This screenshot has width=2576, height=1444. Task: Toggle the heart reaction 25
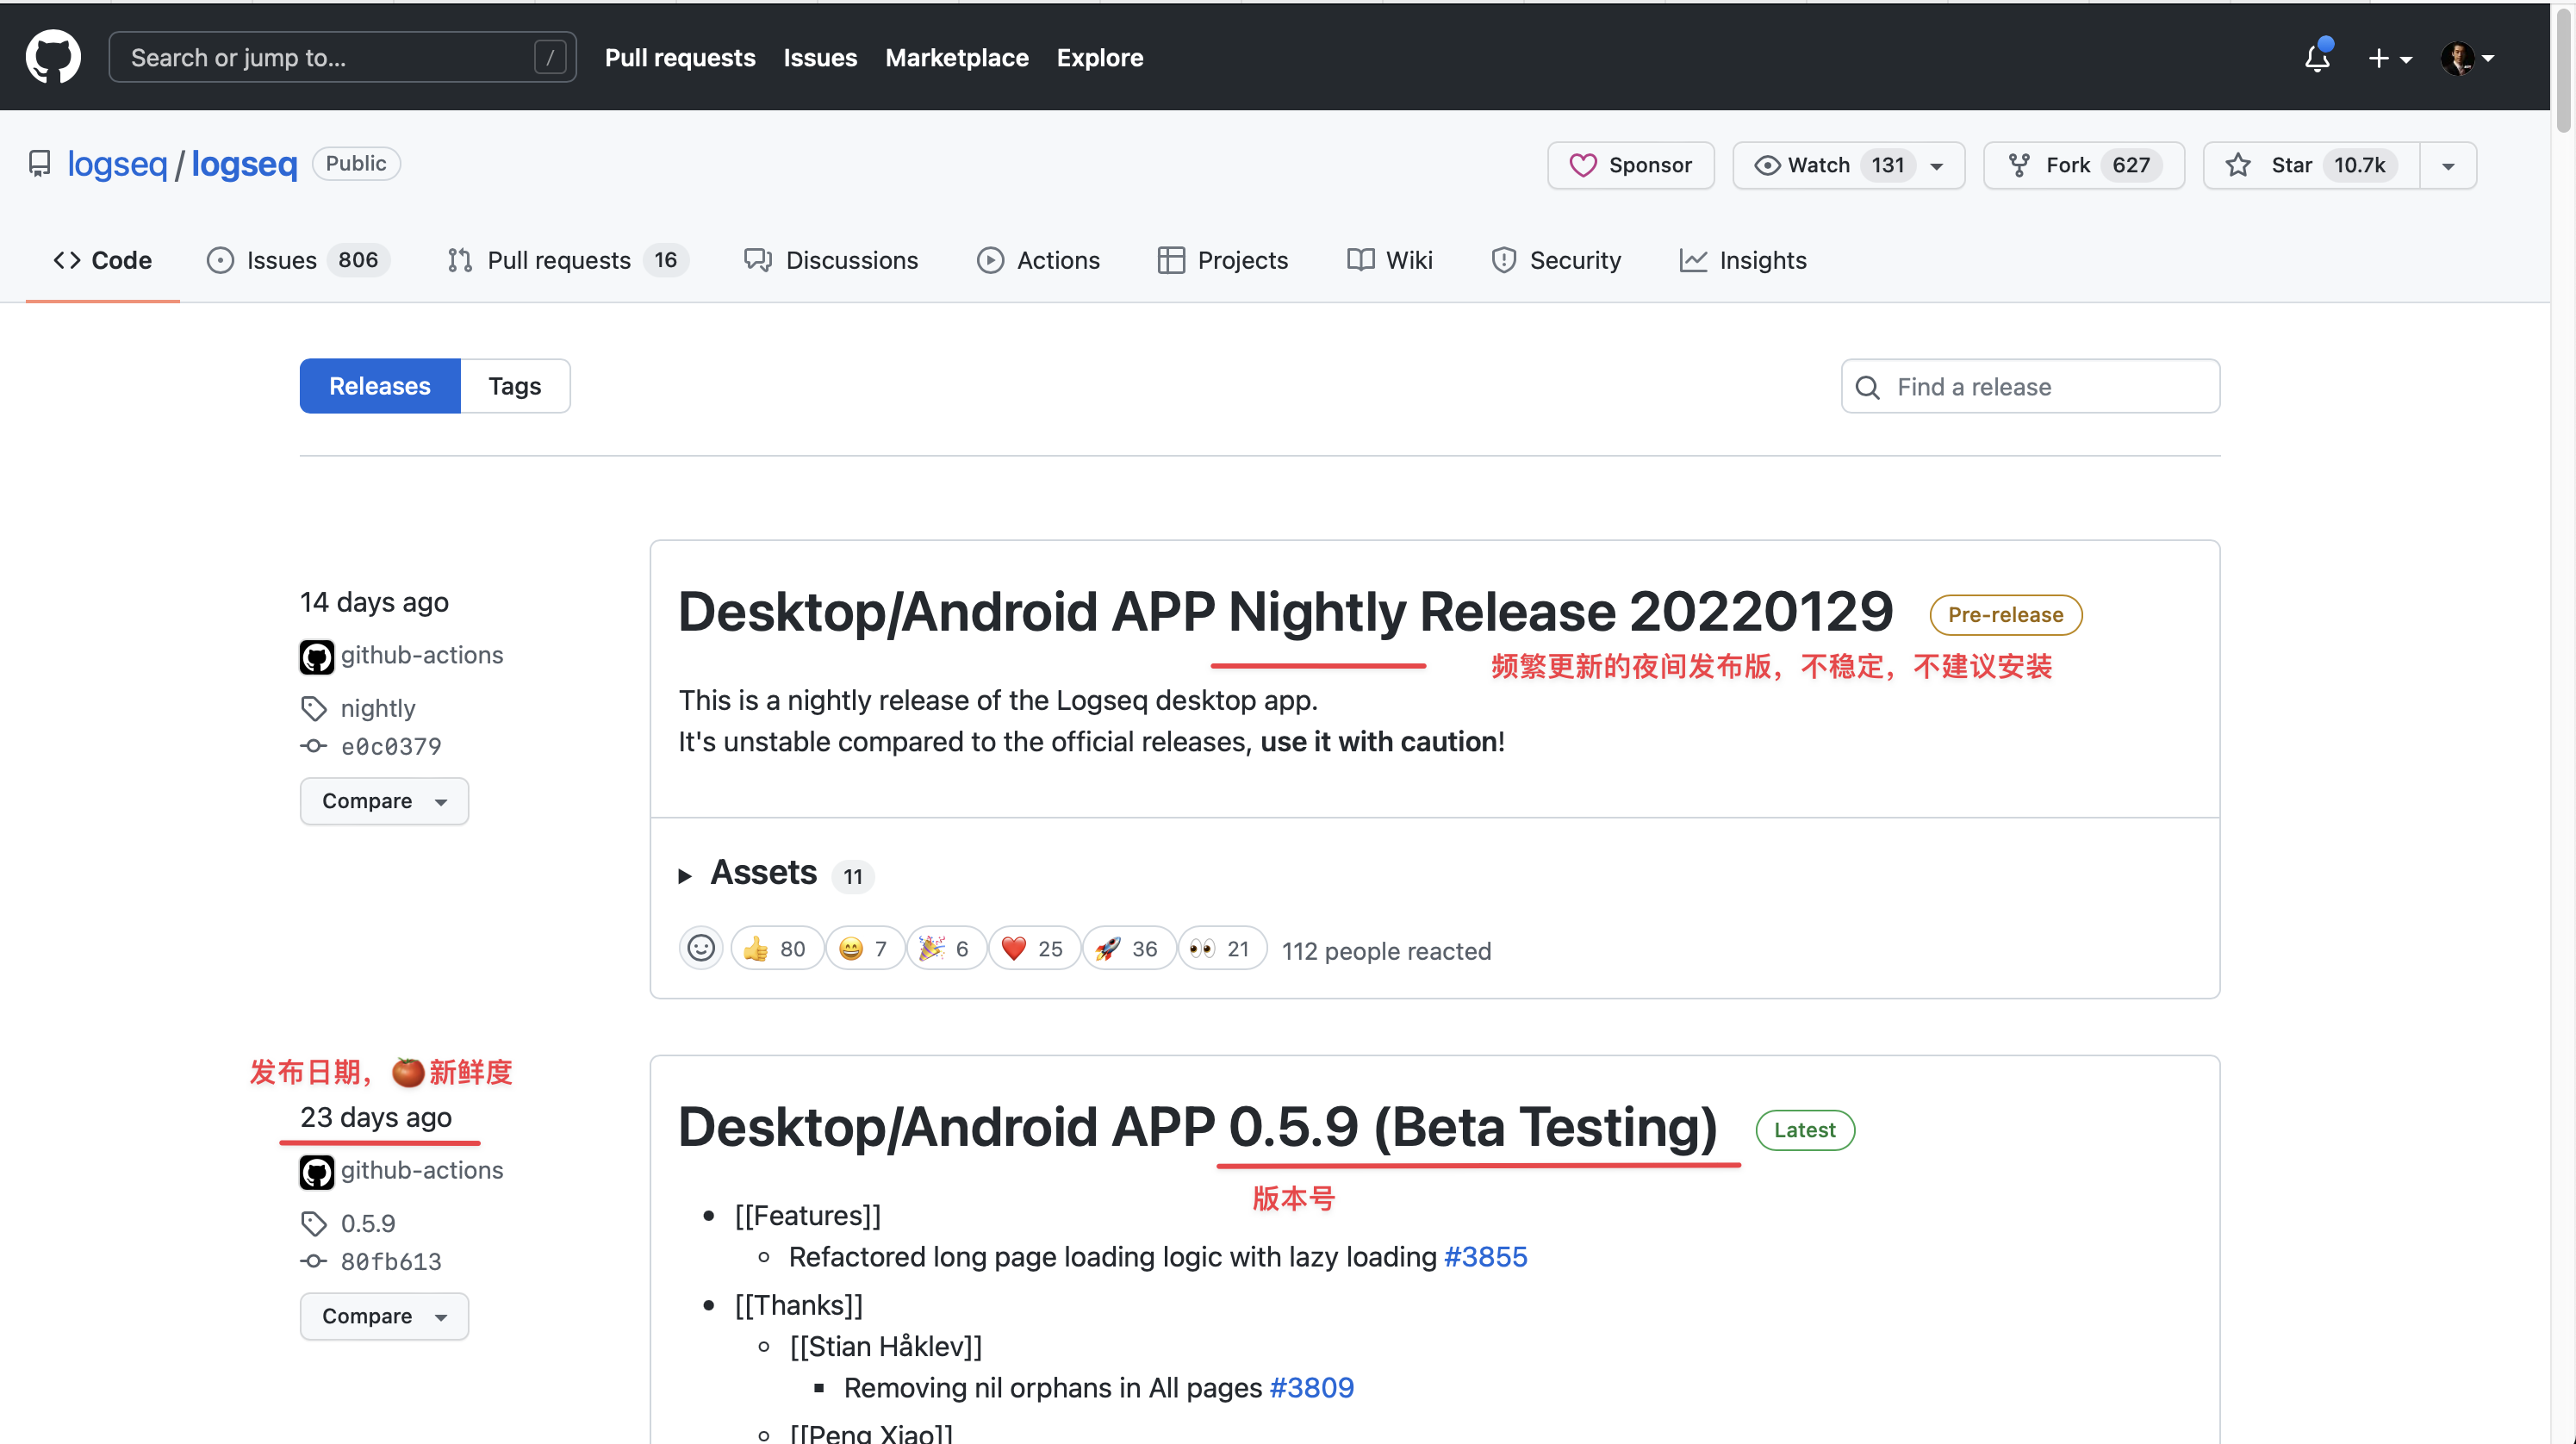[x=1034, y=948]
